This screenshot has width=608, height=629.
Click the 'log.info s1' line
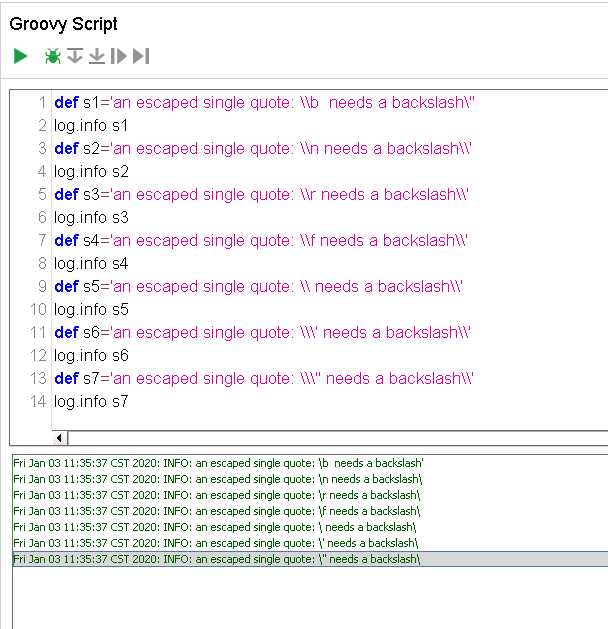(91, 126)
